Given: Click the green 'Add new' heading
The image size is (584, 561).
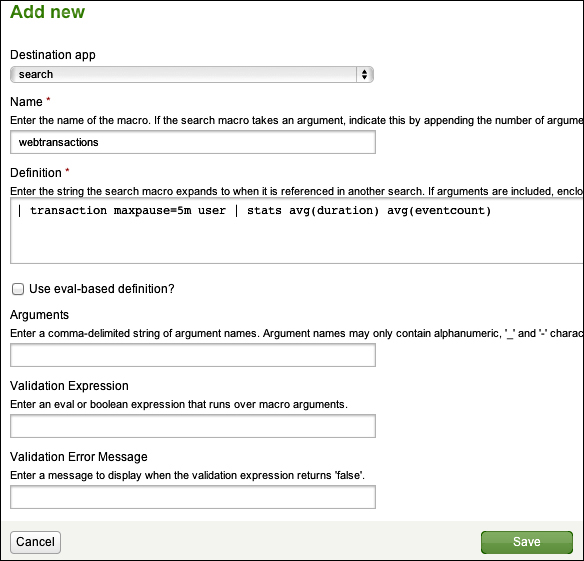Looking at the screenshot, I should tap(48, 12).
